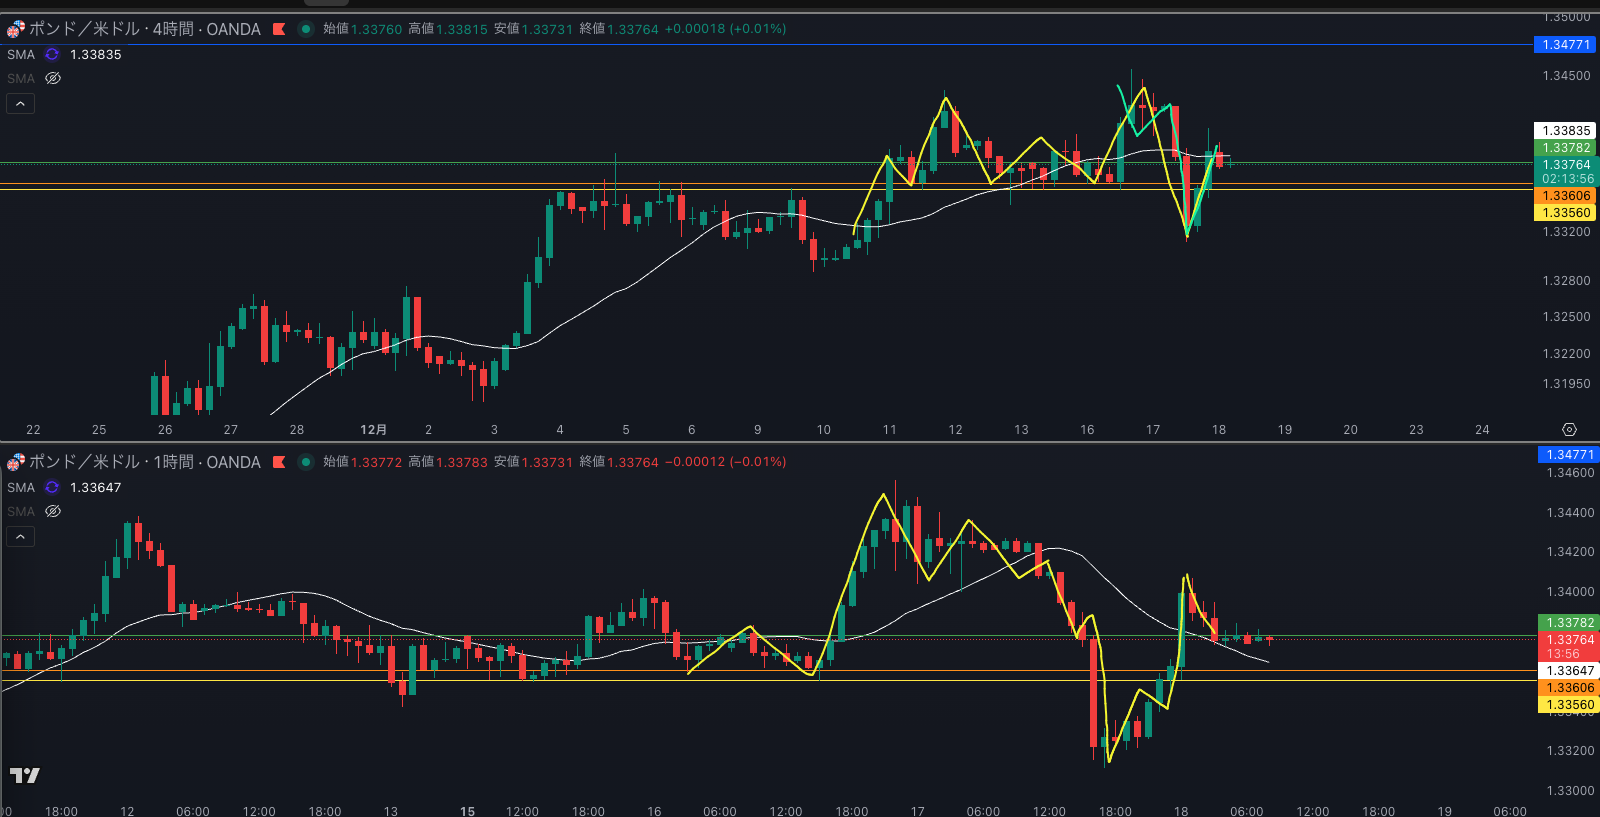The image size is (1600, 817).
Task: Select the SMA 1.33835 indicator label
Action: (64, 55)
